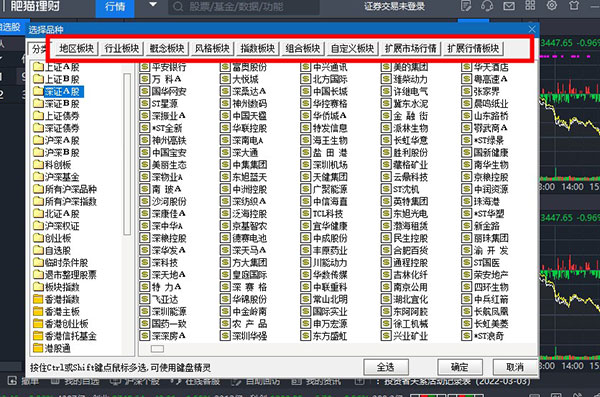
Task: Open customer service headset icon
Action: [487, 6]
